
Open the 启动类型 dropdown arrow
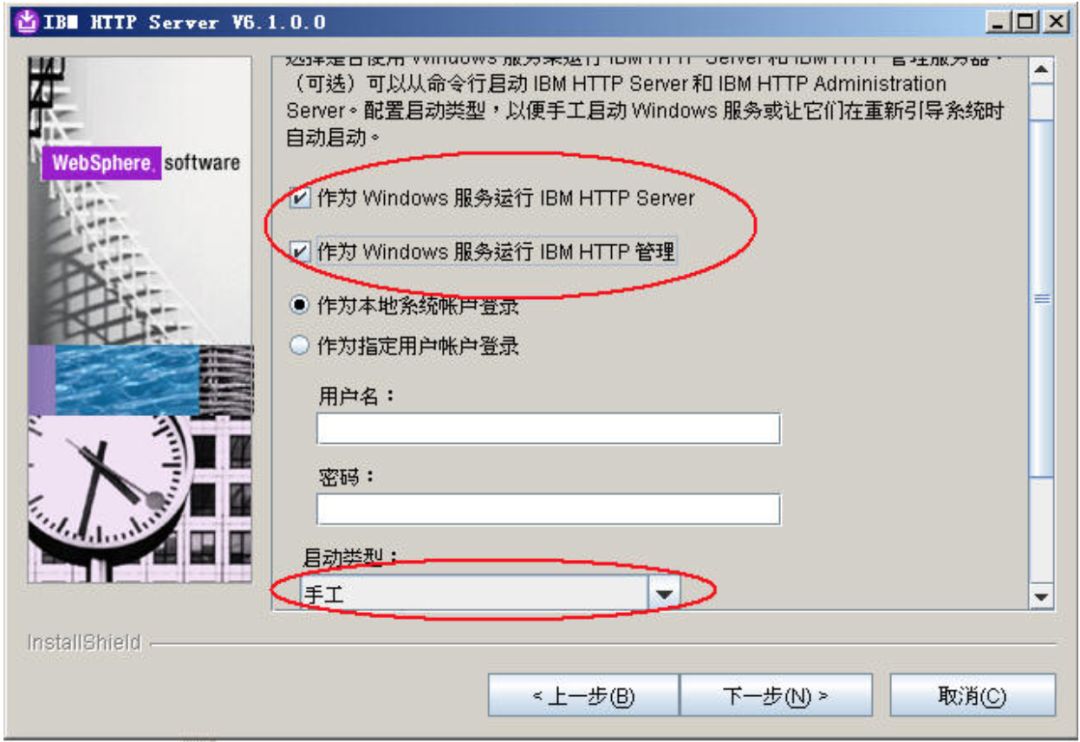coord(664,594)
